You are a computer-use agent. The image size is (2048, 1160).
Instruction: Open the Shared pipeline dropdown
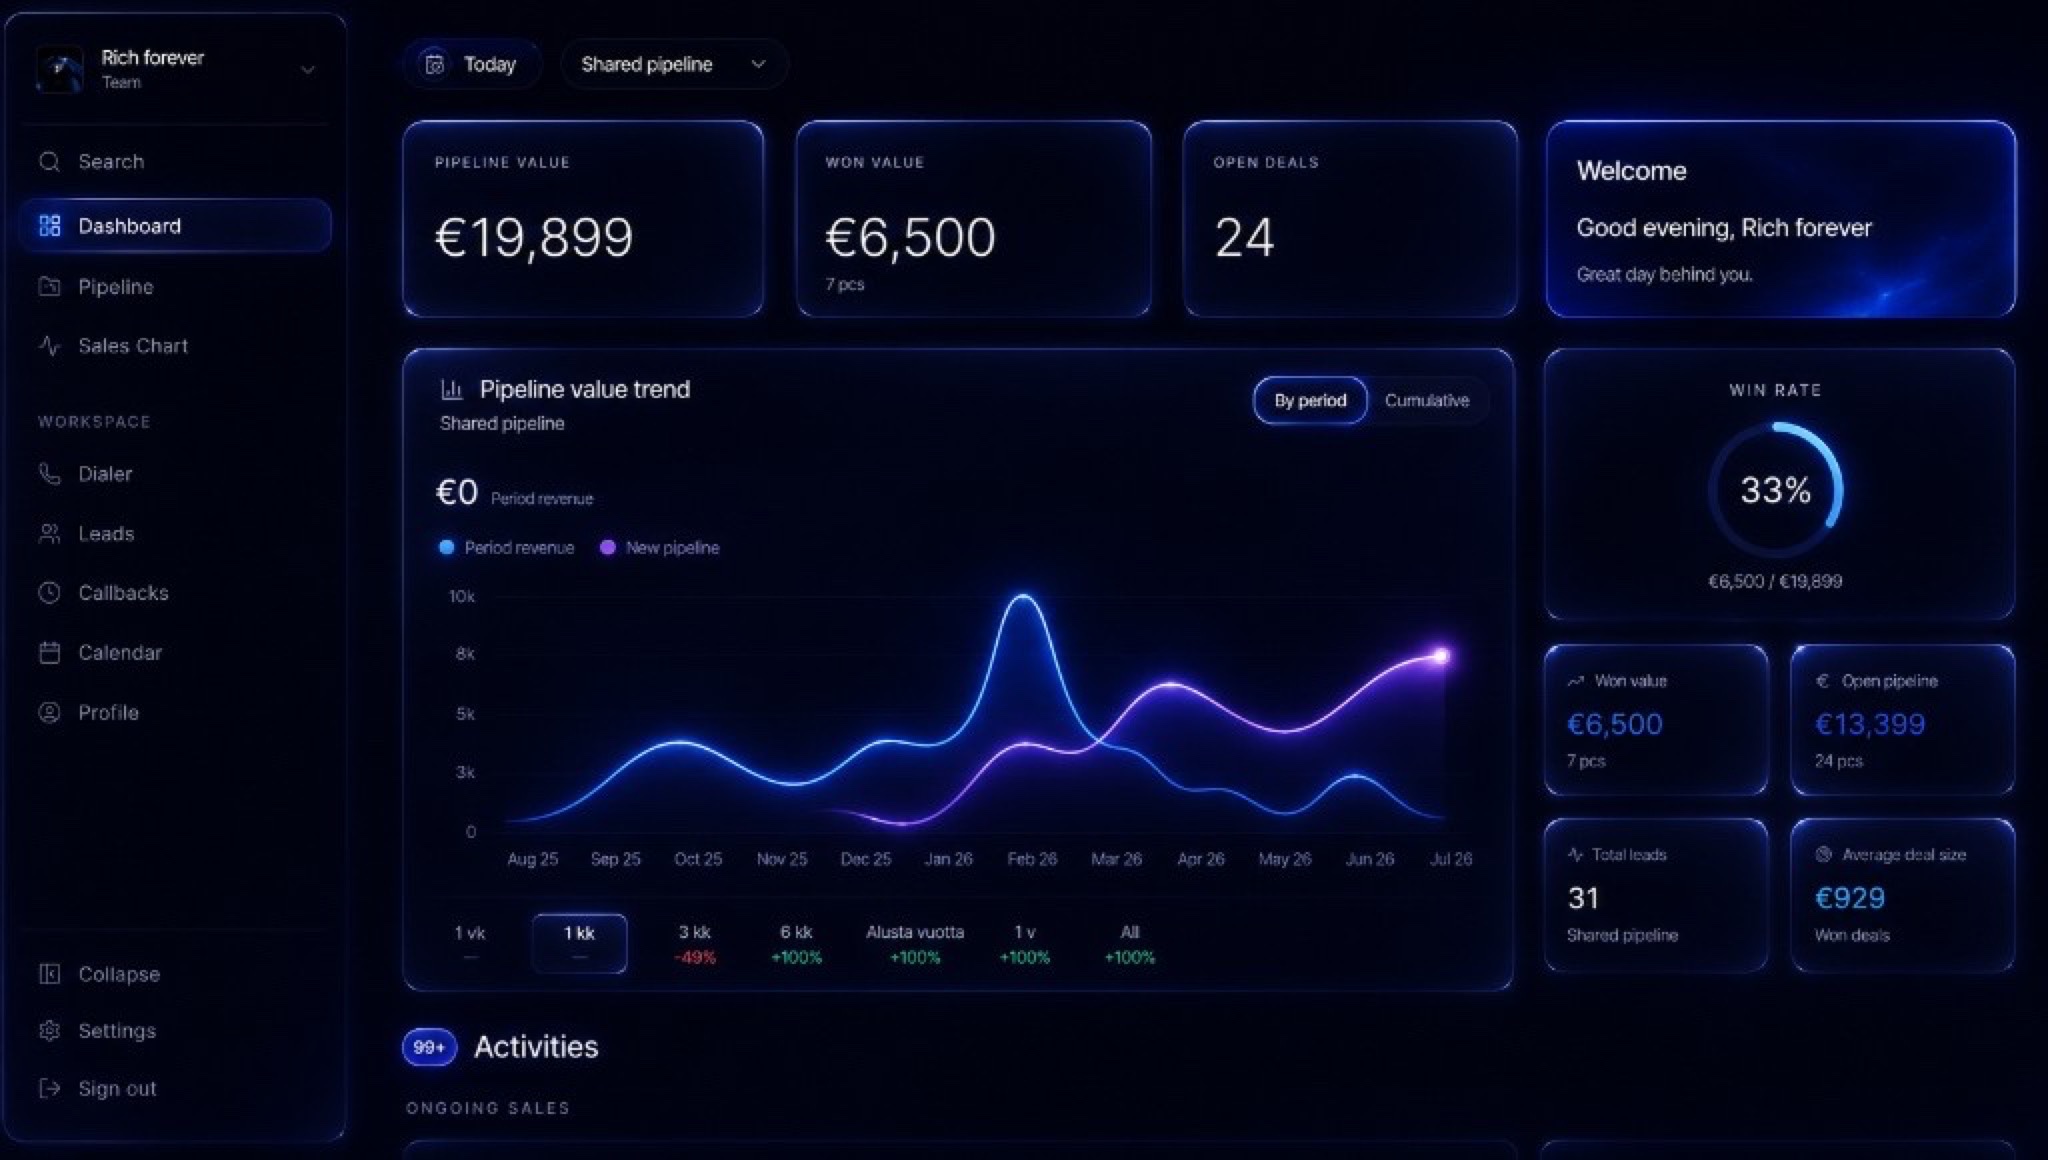(x=674, y=64)
